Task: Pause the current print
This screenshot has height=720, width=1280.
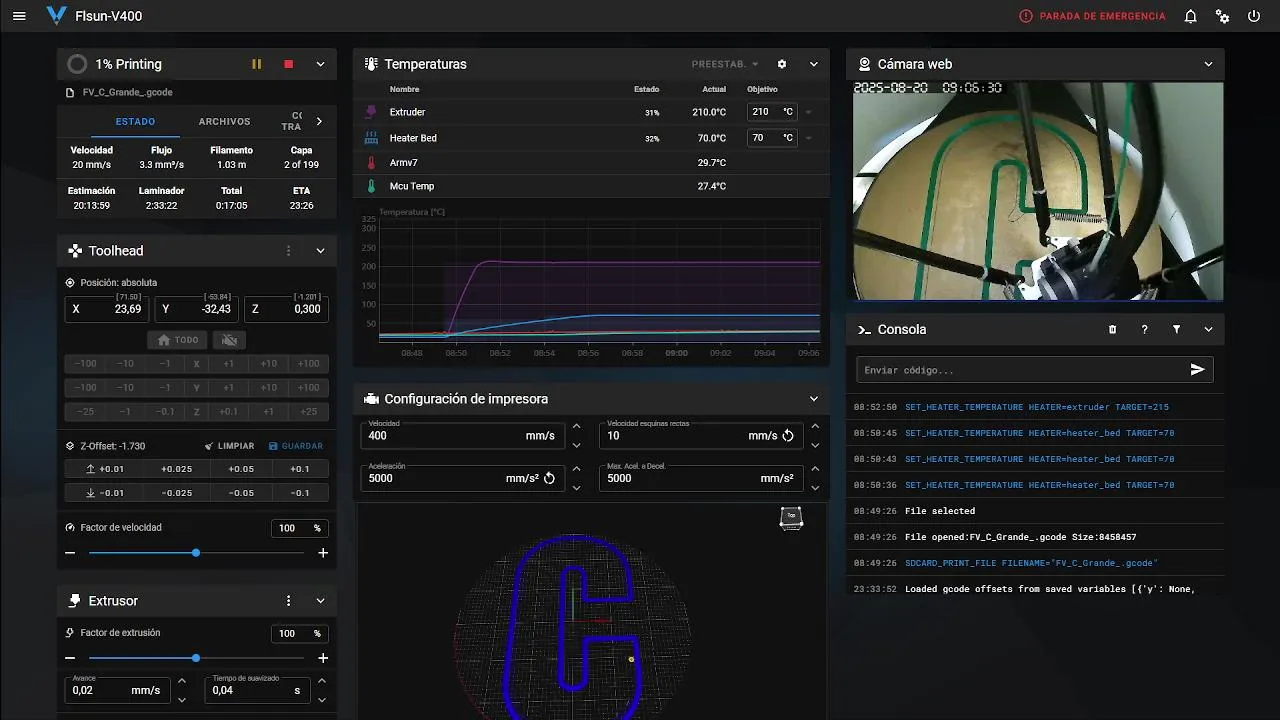Action: tap(257, 64)
